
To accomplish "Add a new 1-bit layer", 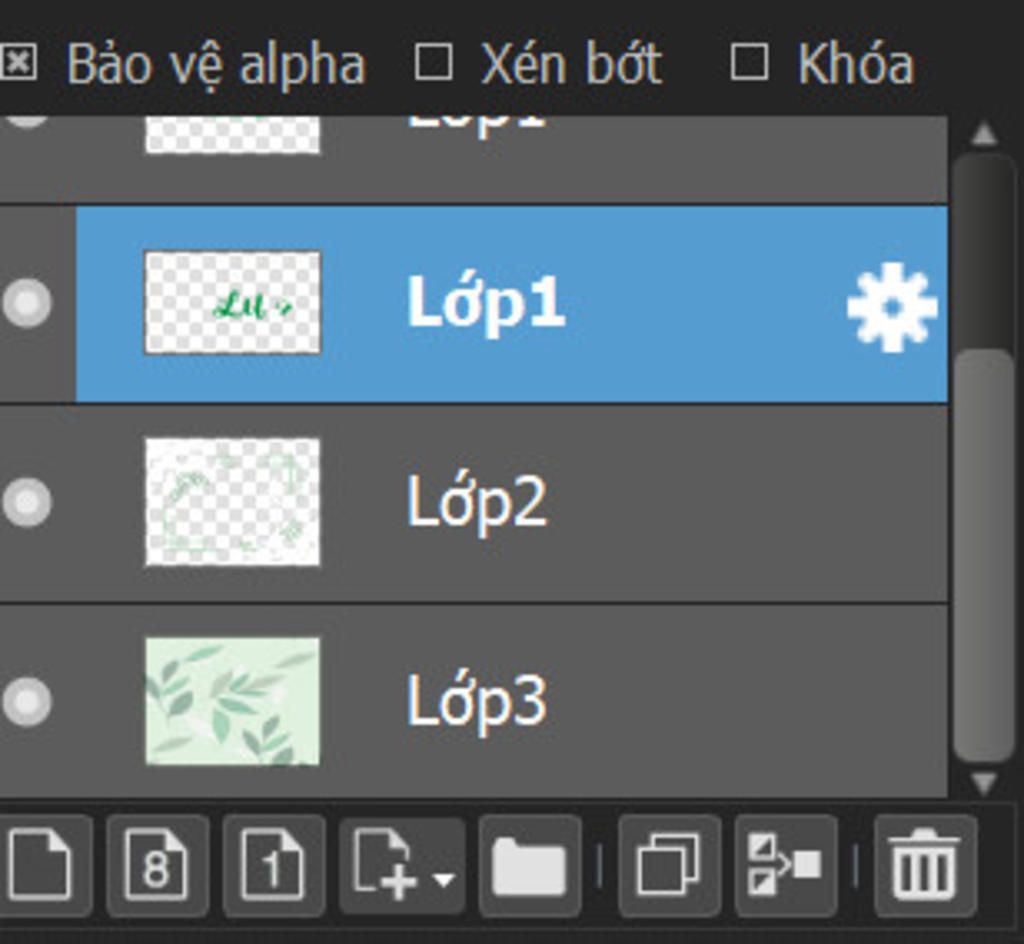I will click(274, 866).
